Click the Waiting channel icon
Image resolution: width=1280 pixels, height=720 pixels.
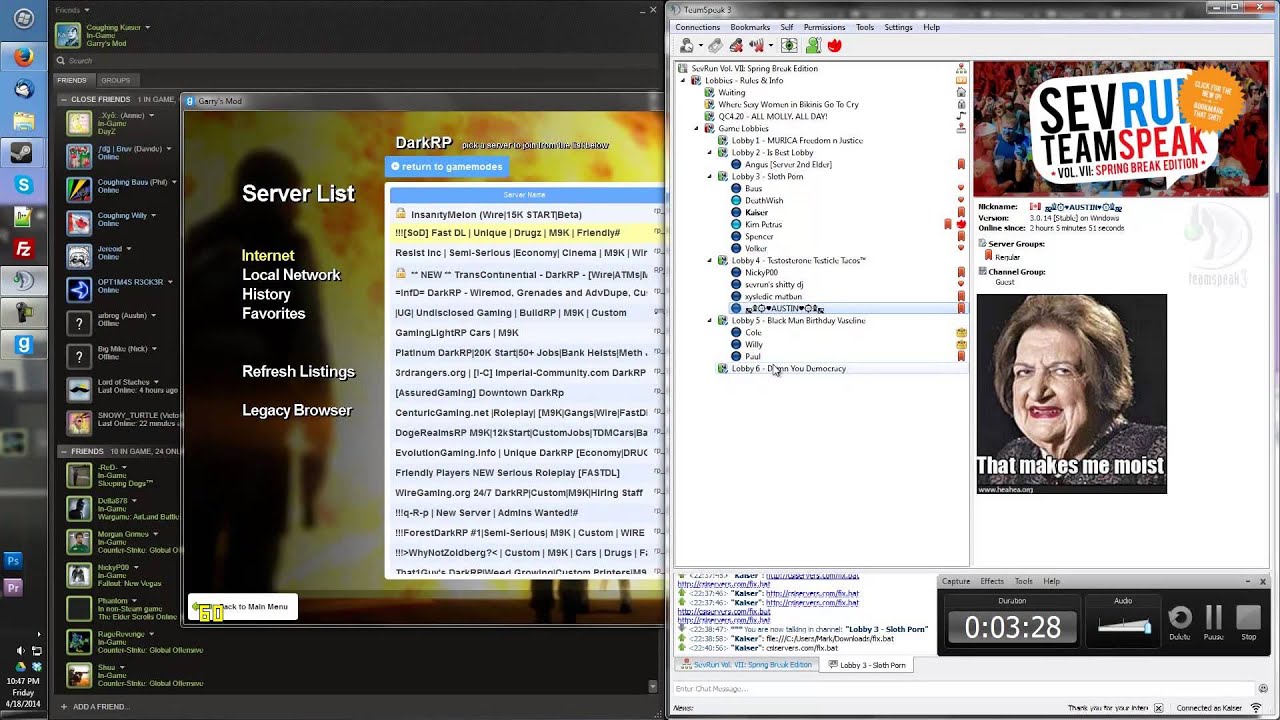709,92
